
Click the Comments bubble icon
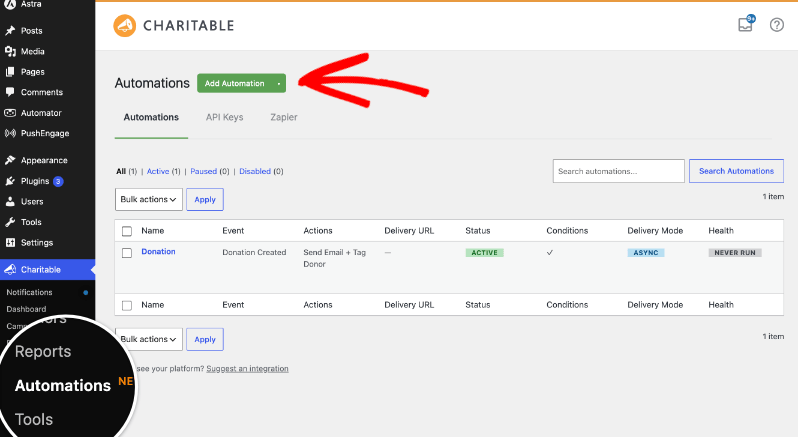click(10, 92)
